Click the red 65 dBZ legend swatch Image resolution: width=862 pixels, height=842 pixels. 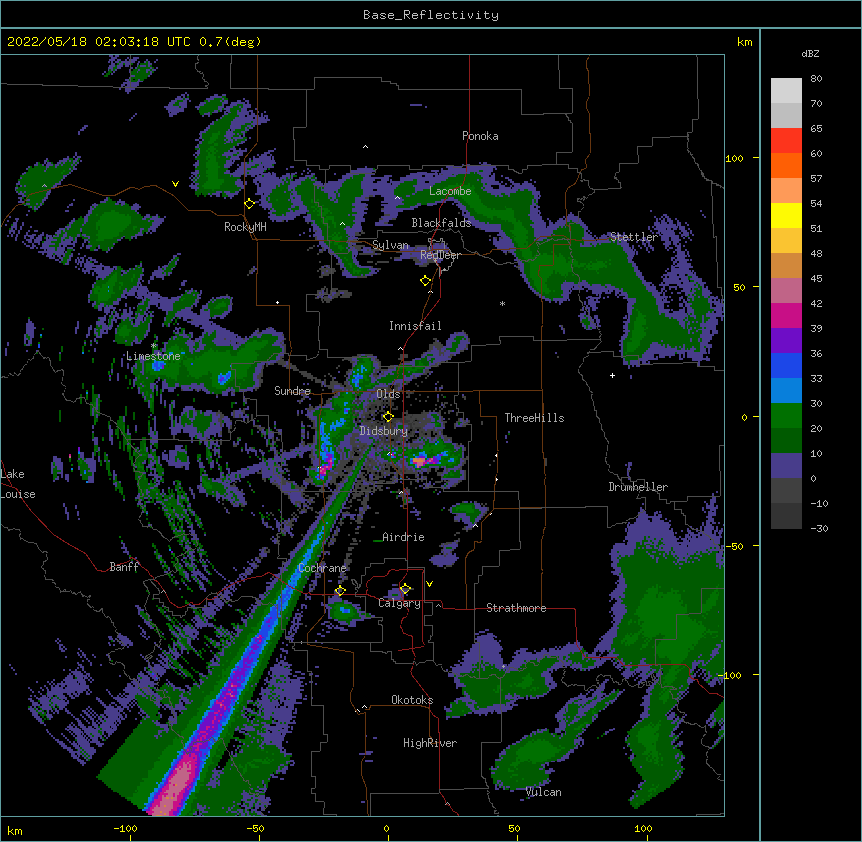[786, 141]
